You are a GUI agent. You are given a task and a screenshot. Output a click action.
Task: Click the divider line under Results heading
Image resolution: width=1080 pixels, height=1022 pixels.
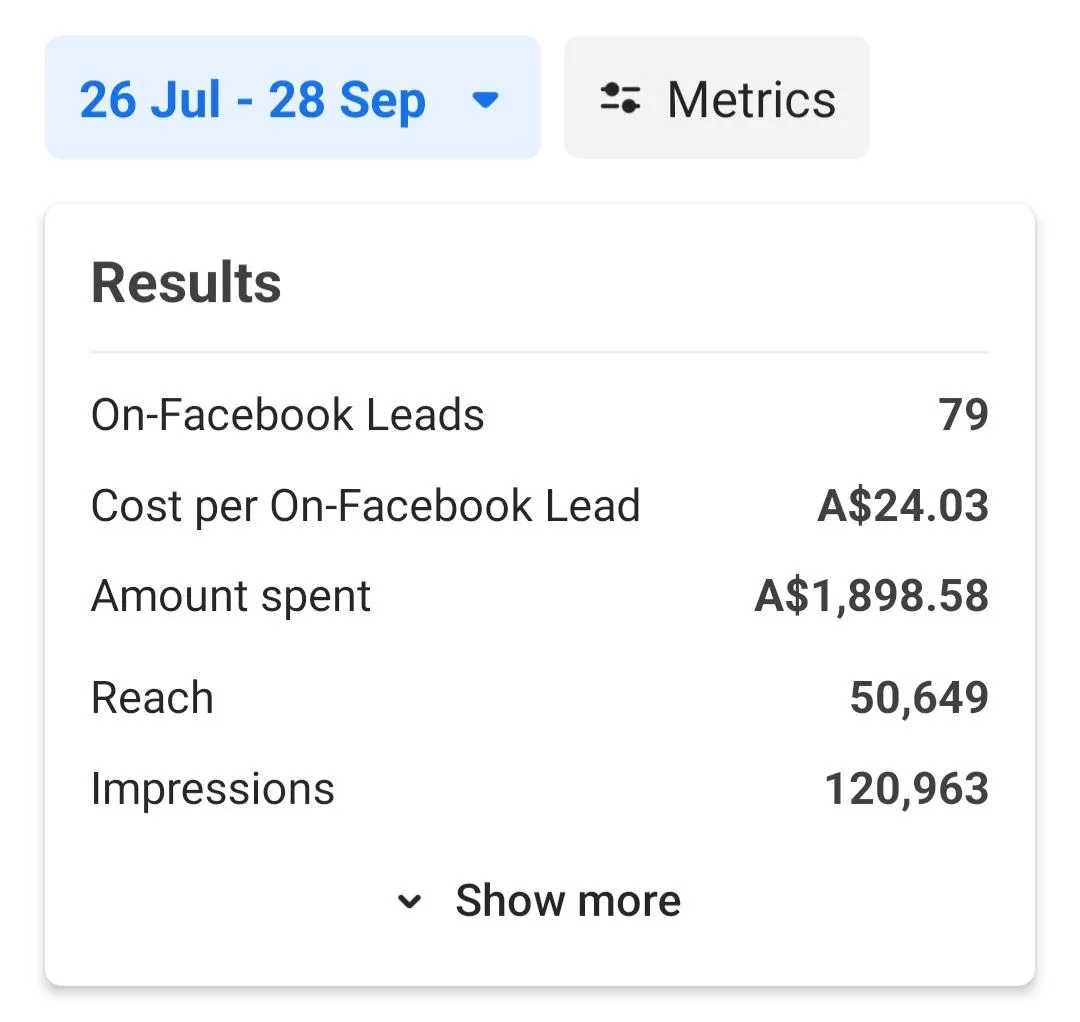click(540, 352)
